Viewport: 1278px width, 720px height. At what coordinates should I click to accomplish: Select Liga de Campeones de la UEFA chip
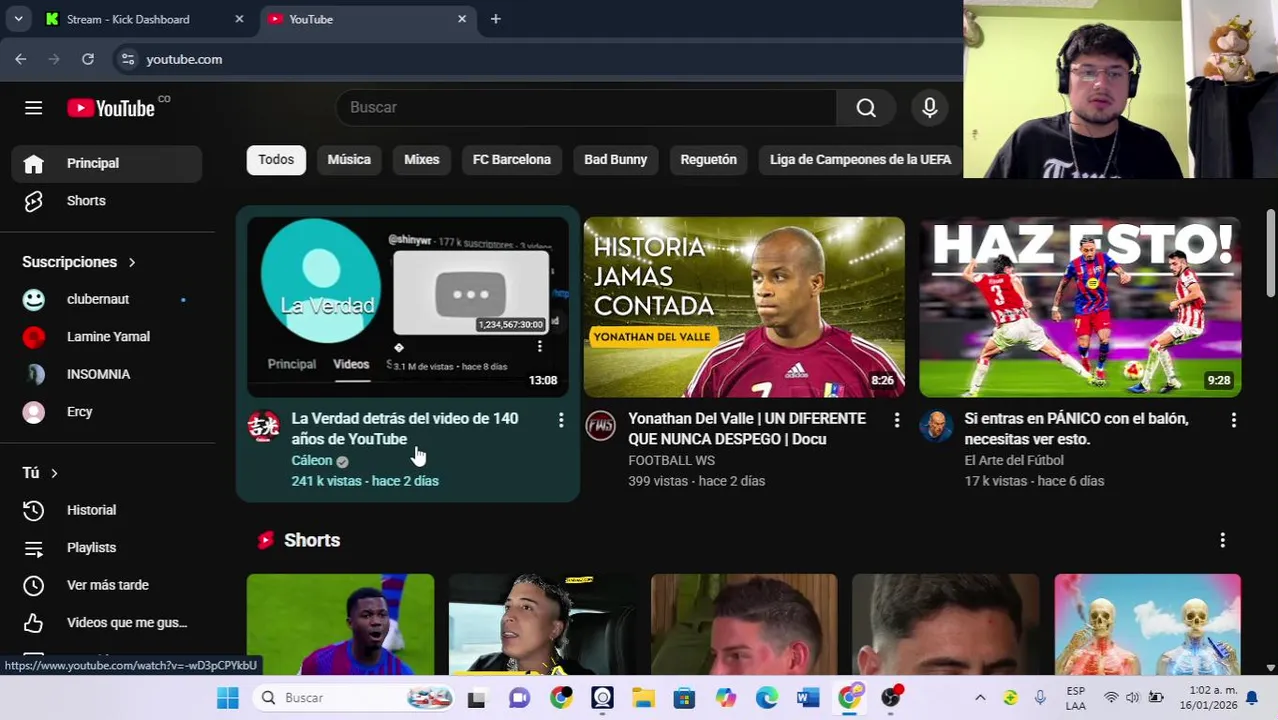(860, 160)
